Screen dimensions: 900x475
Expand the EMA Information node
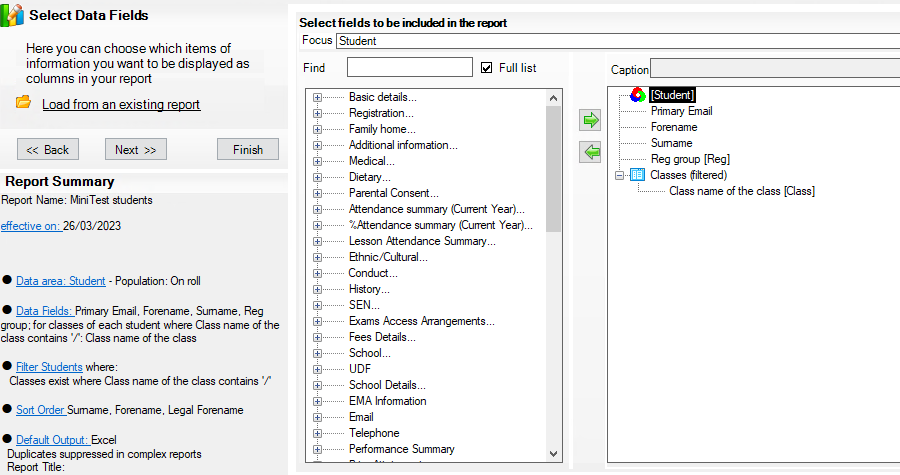317,402
